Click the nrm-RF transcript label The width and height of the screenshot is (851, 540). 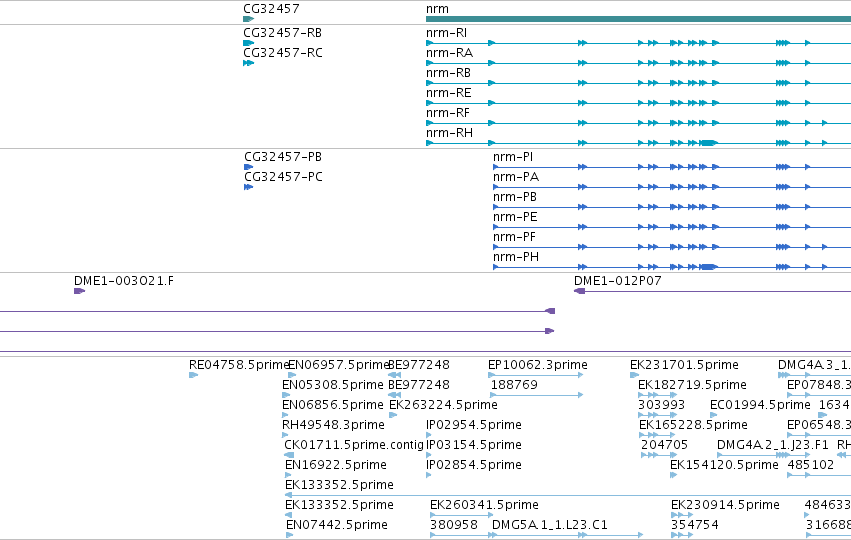448,113
